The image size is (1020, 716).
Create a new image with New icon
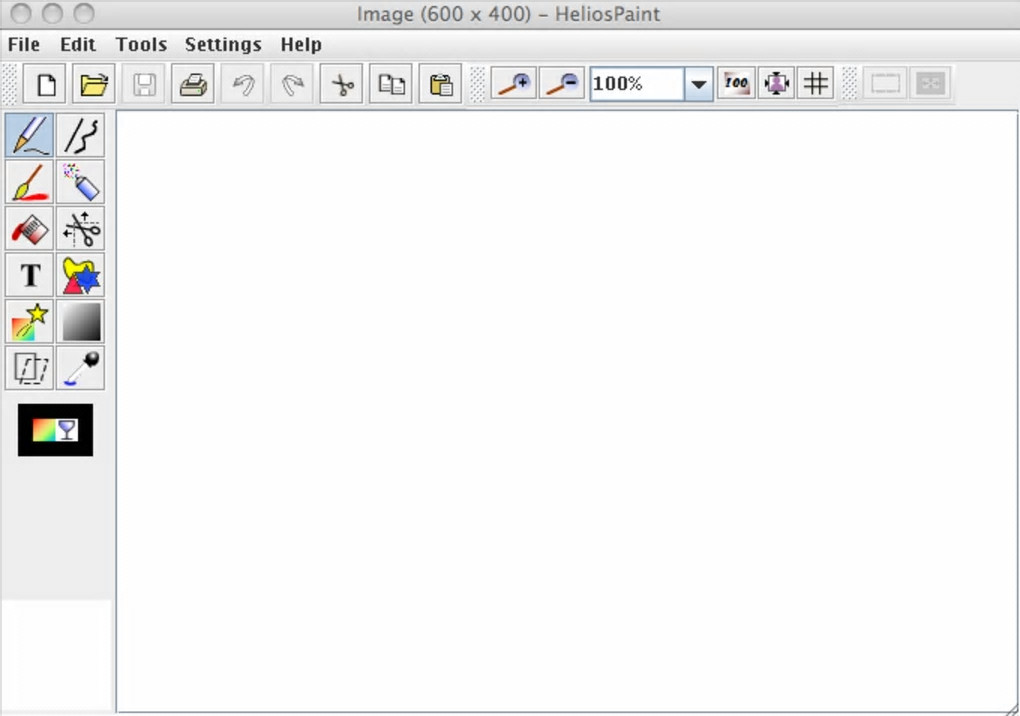pyautogui.click(x=45, y=84)
